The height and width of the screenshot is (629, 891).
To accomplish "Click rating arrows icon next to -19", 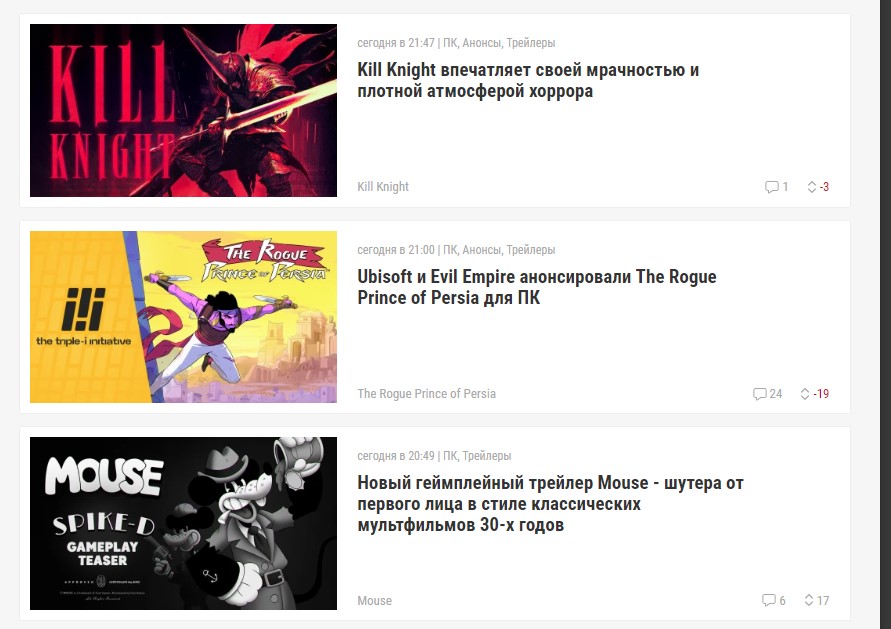I will click(805, 394).
